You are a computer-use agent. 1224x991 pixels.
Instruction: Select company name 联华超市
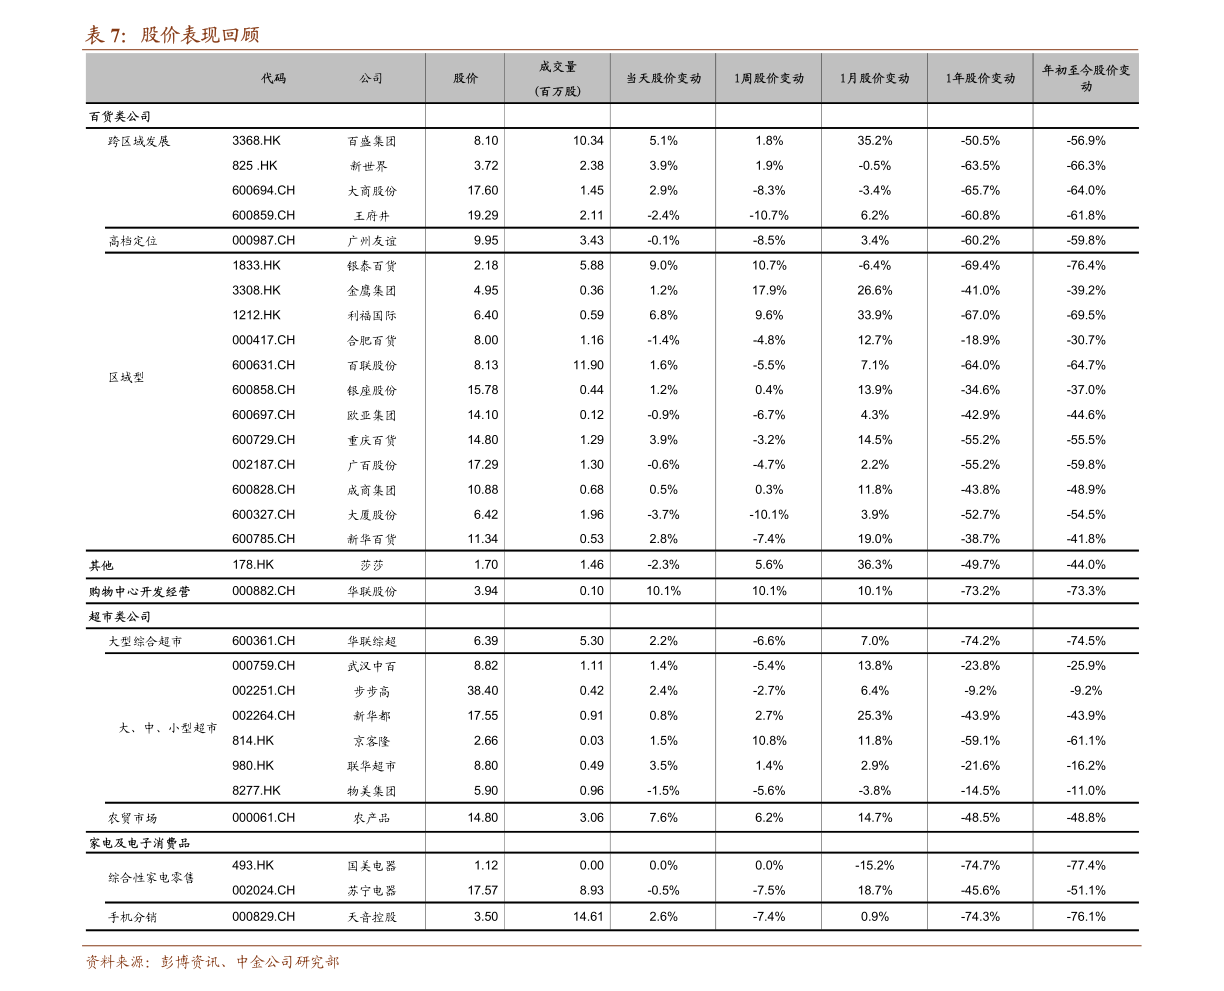point(371,767)
